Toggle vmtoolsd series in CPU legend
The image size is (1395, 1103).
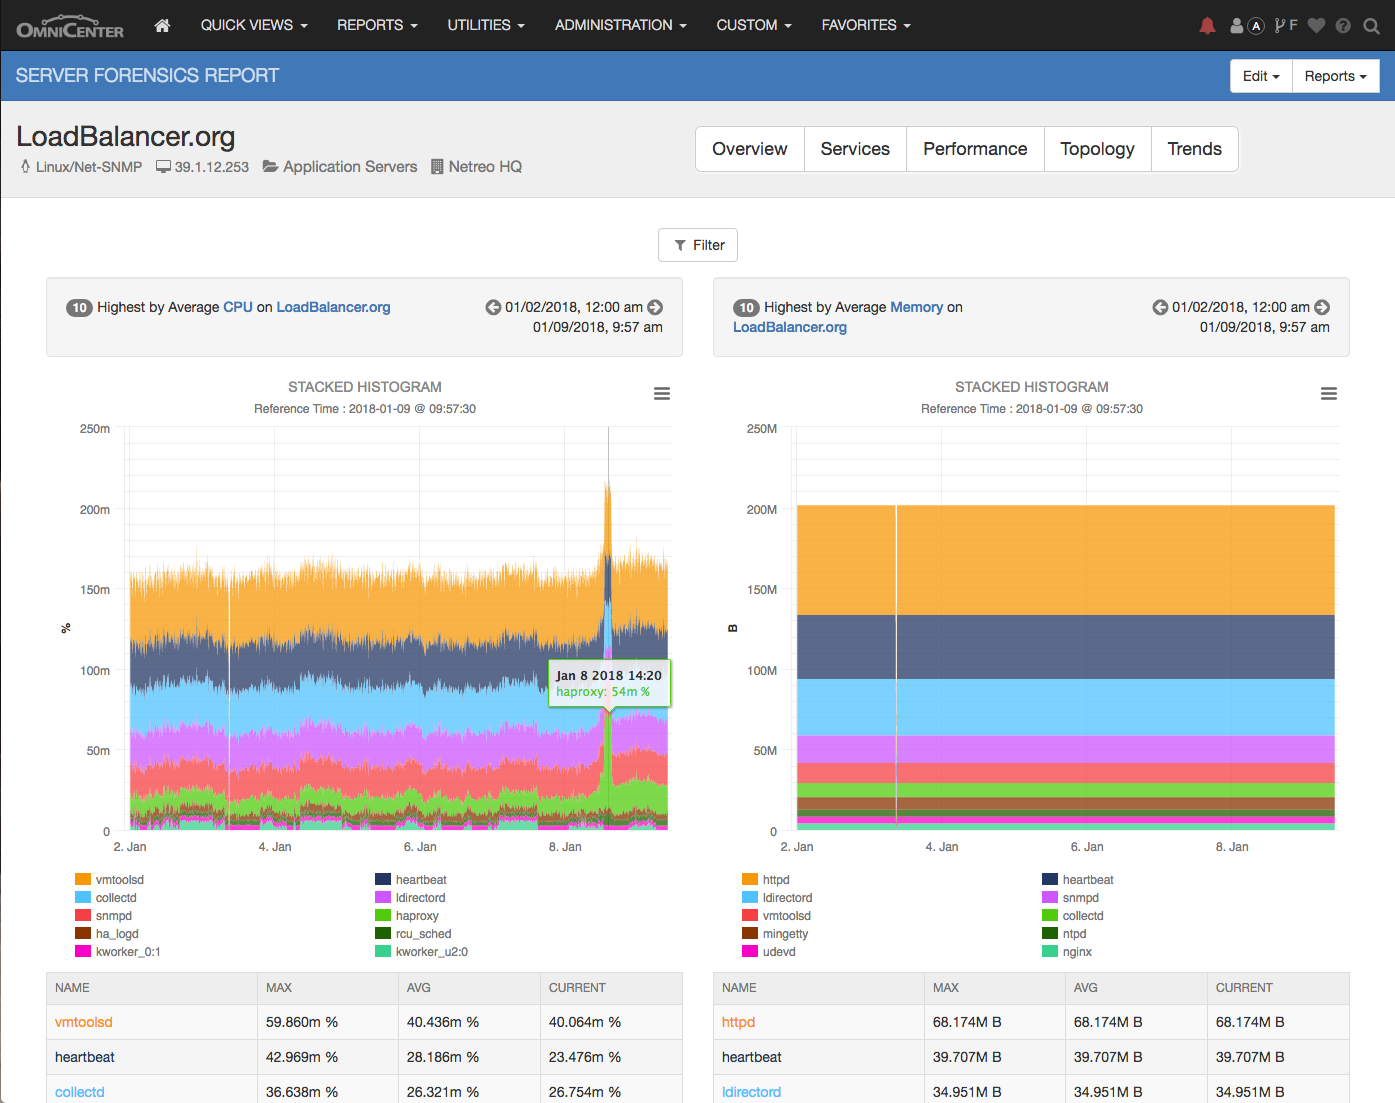110,880
